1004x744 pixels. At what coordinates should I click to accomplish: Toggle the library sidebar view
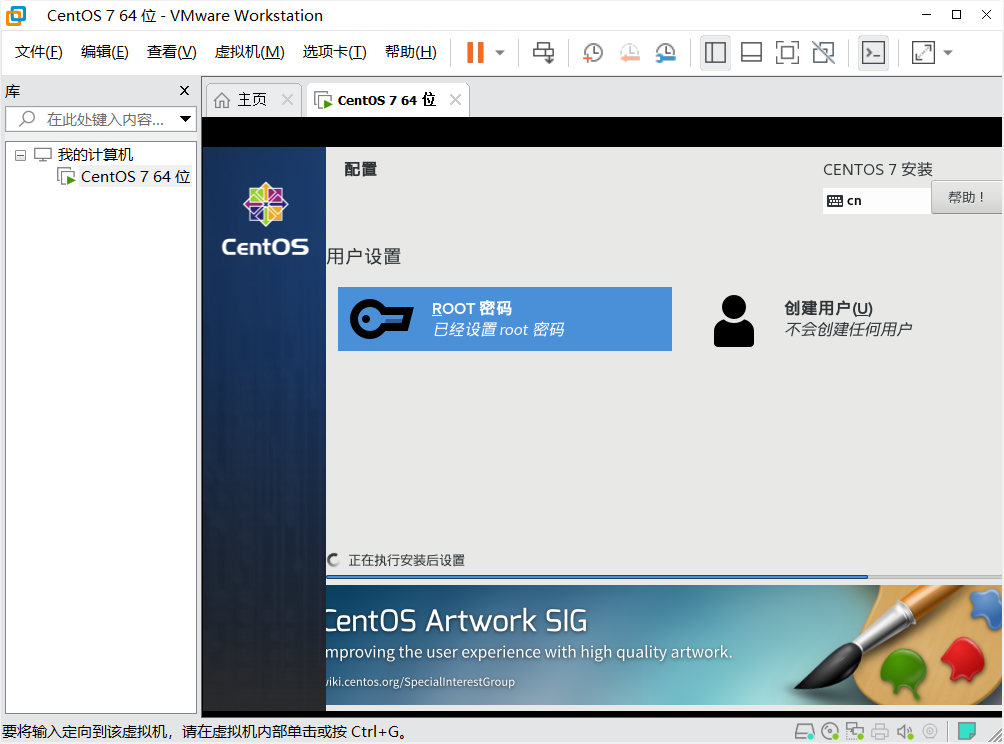(715, 53)
